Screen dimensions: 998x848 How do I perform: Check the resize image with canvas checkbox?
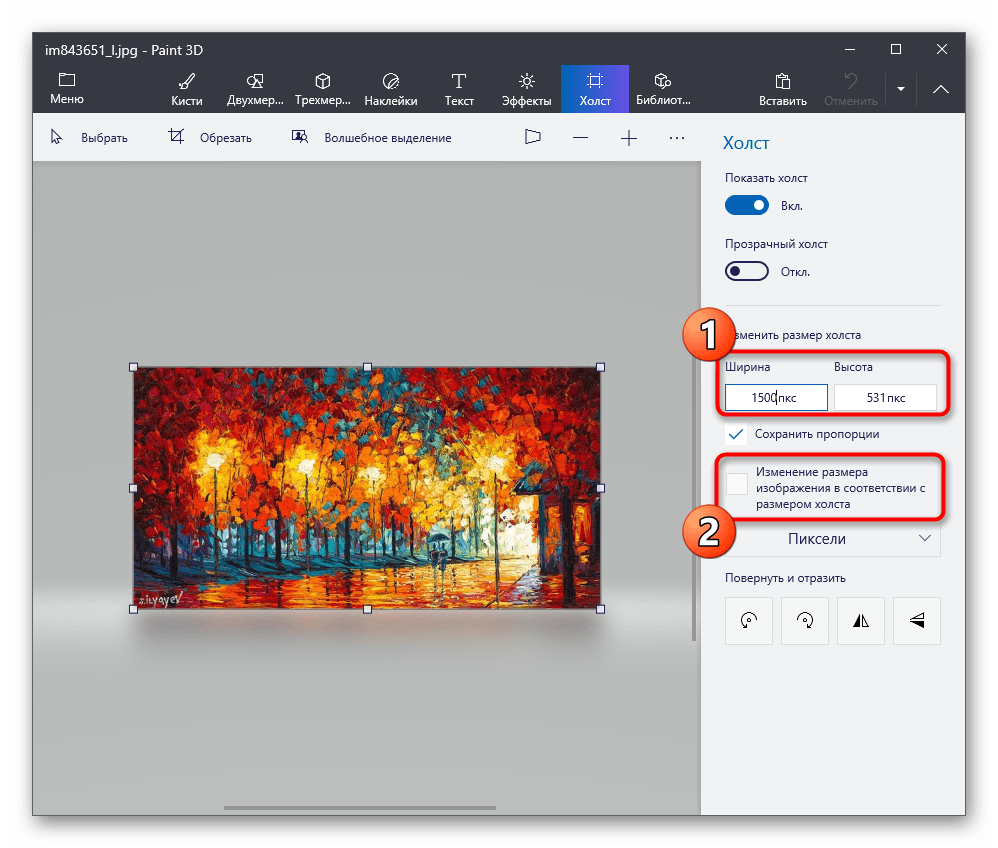(737, 484)
